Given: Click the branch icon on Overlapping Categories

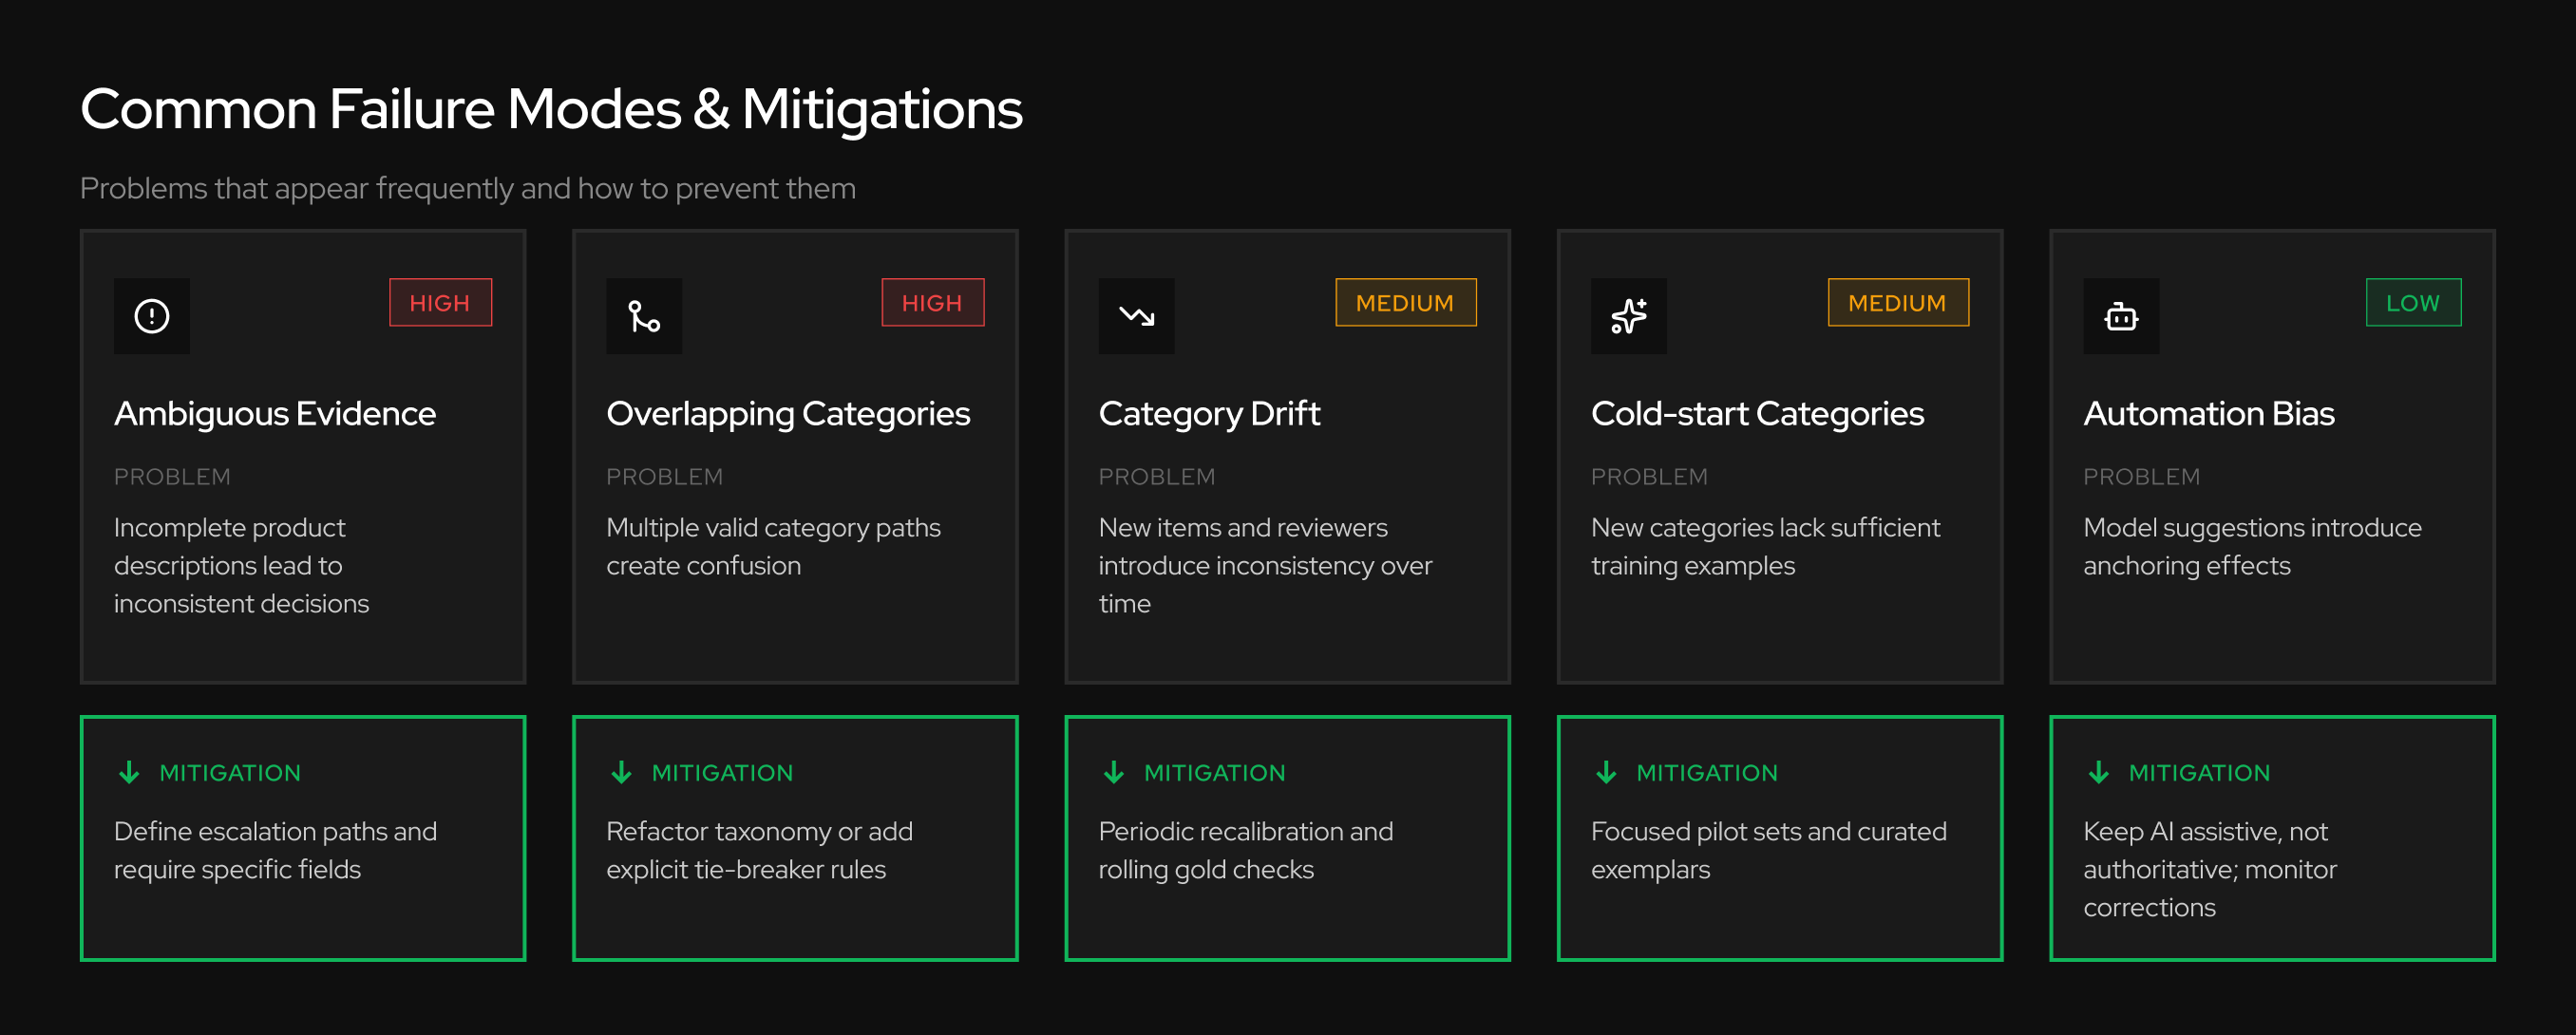Looking at the screenshot, I should [x=644, y=316].
